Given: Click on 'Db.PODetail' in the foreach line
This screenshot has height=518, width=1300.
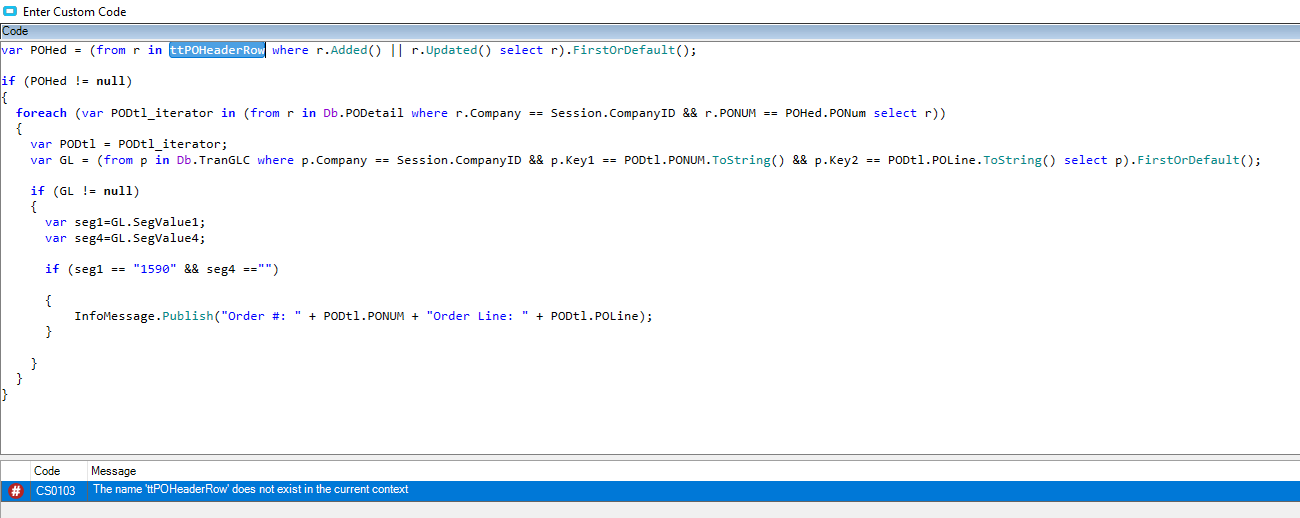Looking at the screenshot, I should [x=363, y=113].
